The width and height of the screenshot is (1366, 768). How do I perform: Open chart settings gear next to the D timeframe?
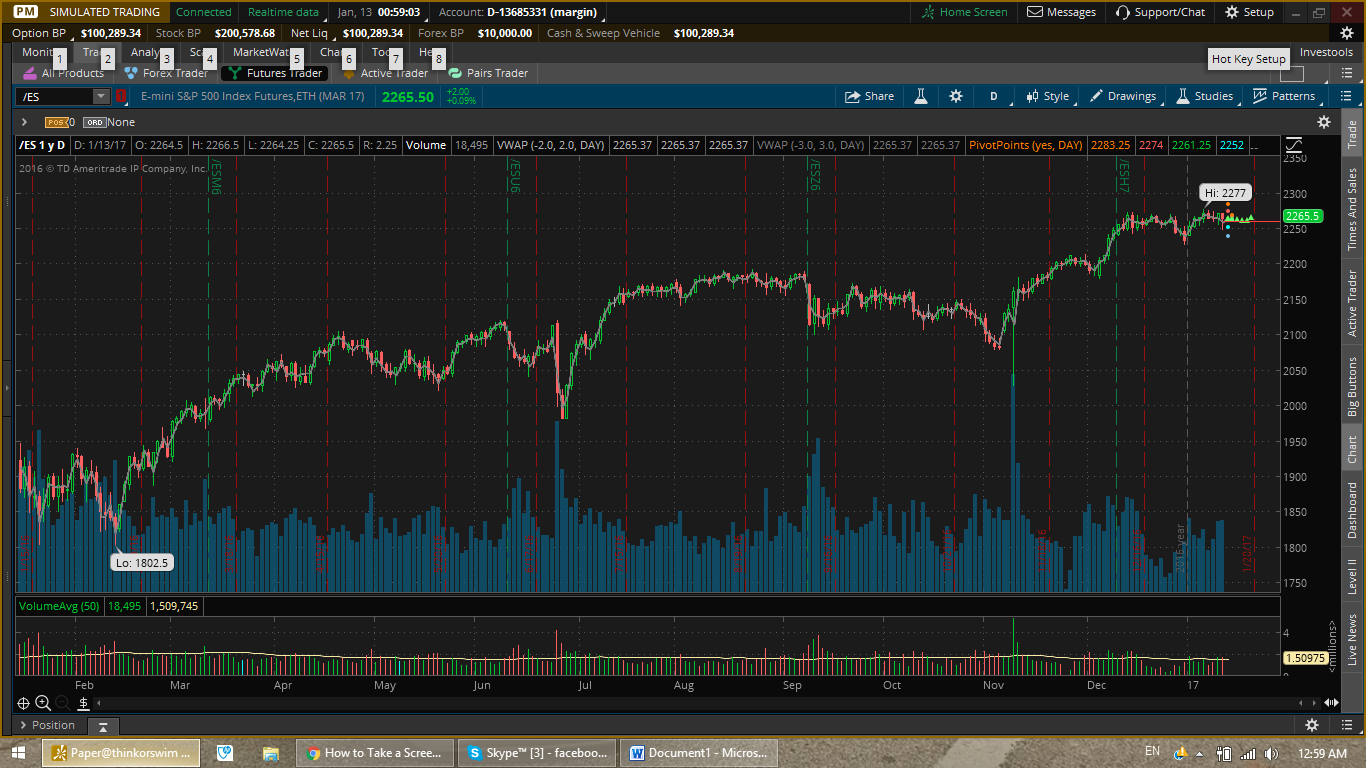(x=956, y=96)
